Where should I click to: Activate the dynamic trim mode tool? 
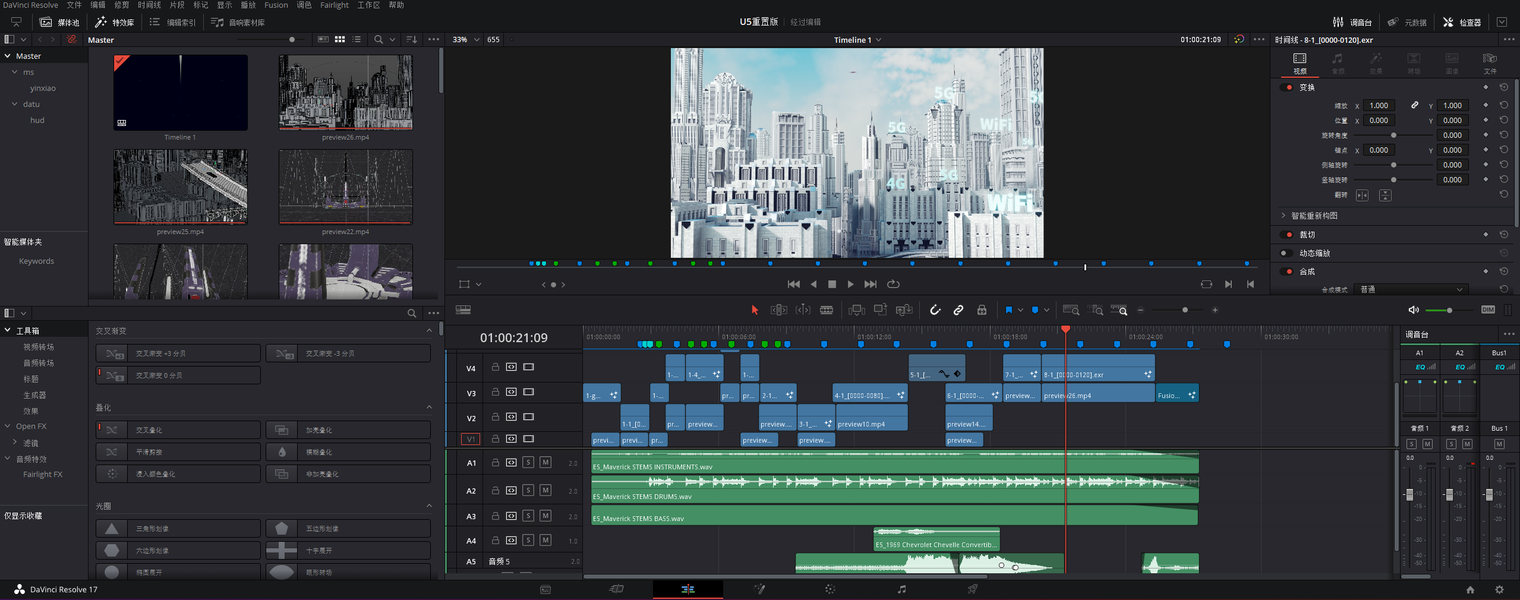point(803,310)
